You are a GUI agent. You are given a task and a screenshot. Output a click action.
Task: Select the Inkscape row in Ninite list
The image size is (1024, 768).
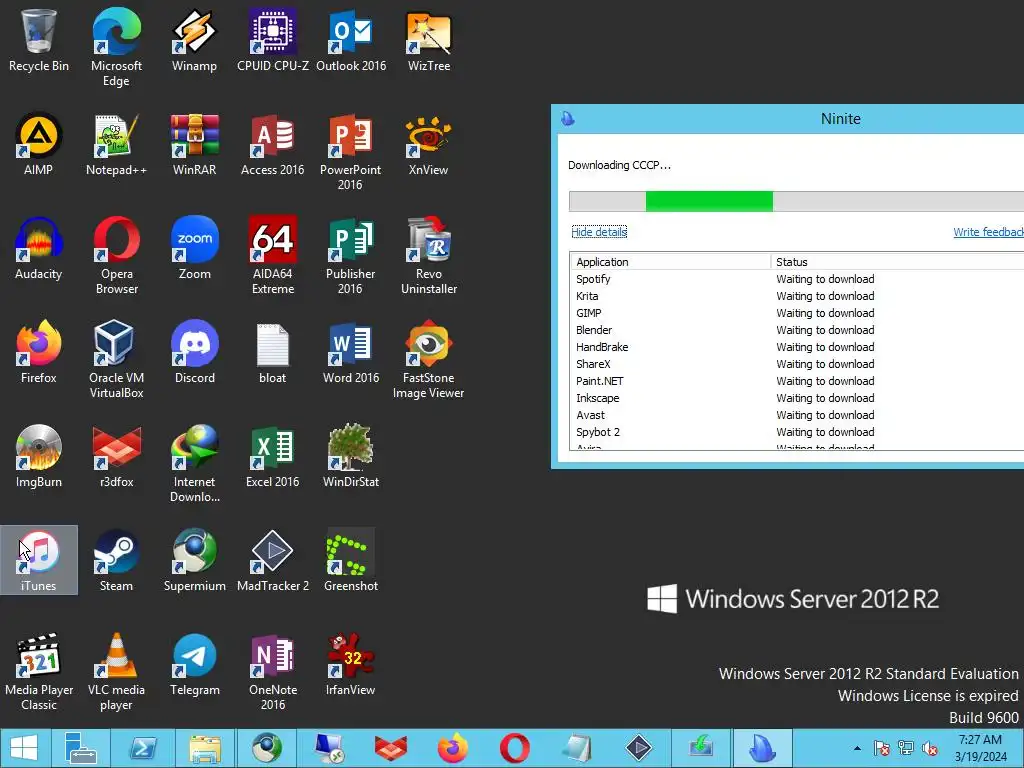coord(797,398)
